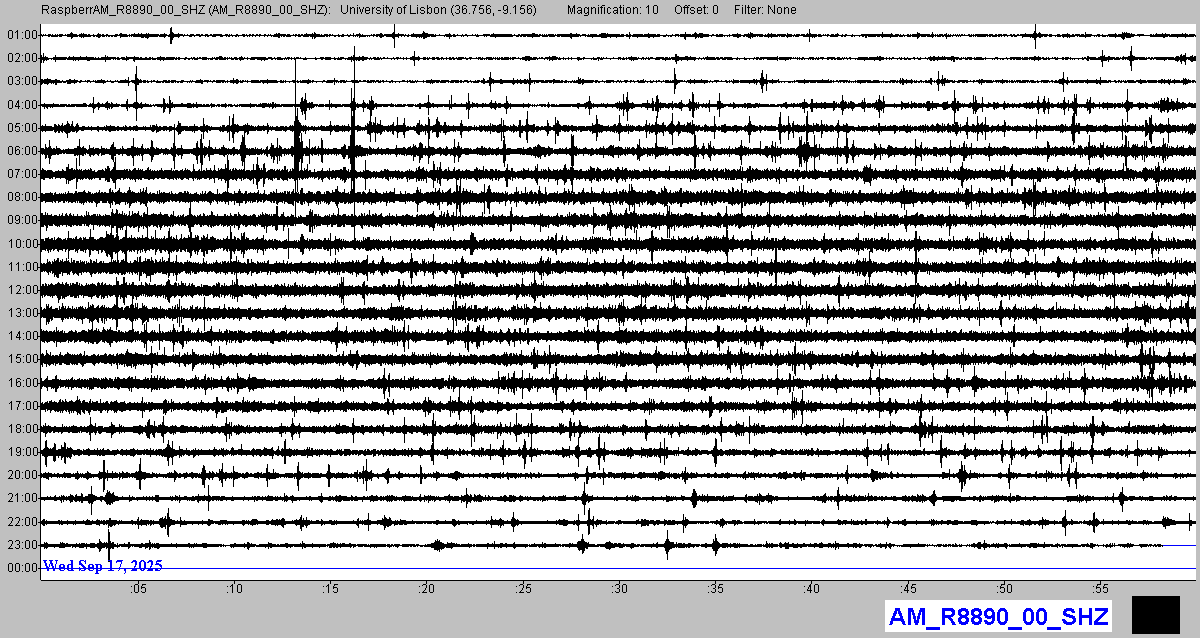Image resolution: width=1200 pixels, height=638 pixels.
Task: Select the 06:00 hour row label
Action: 22,151
